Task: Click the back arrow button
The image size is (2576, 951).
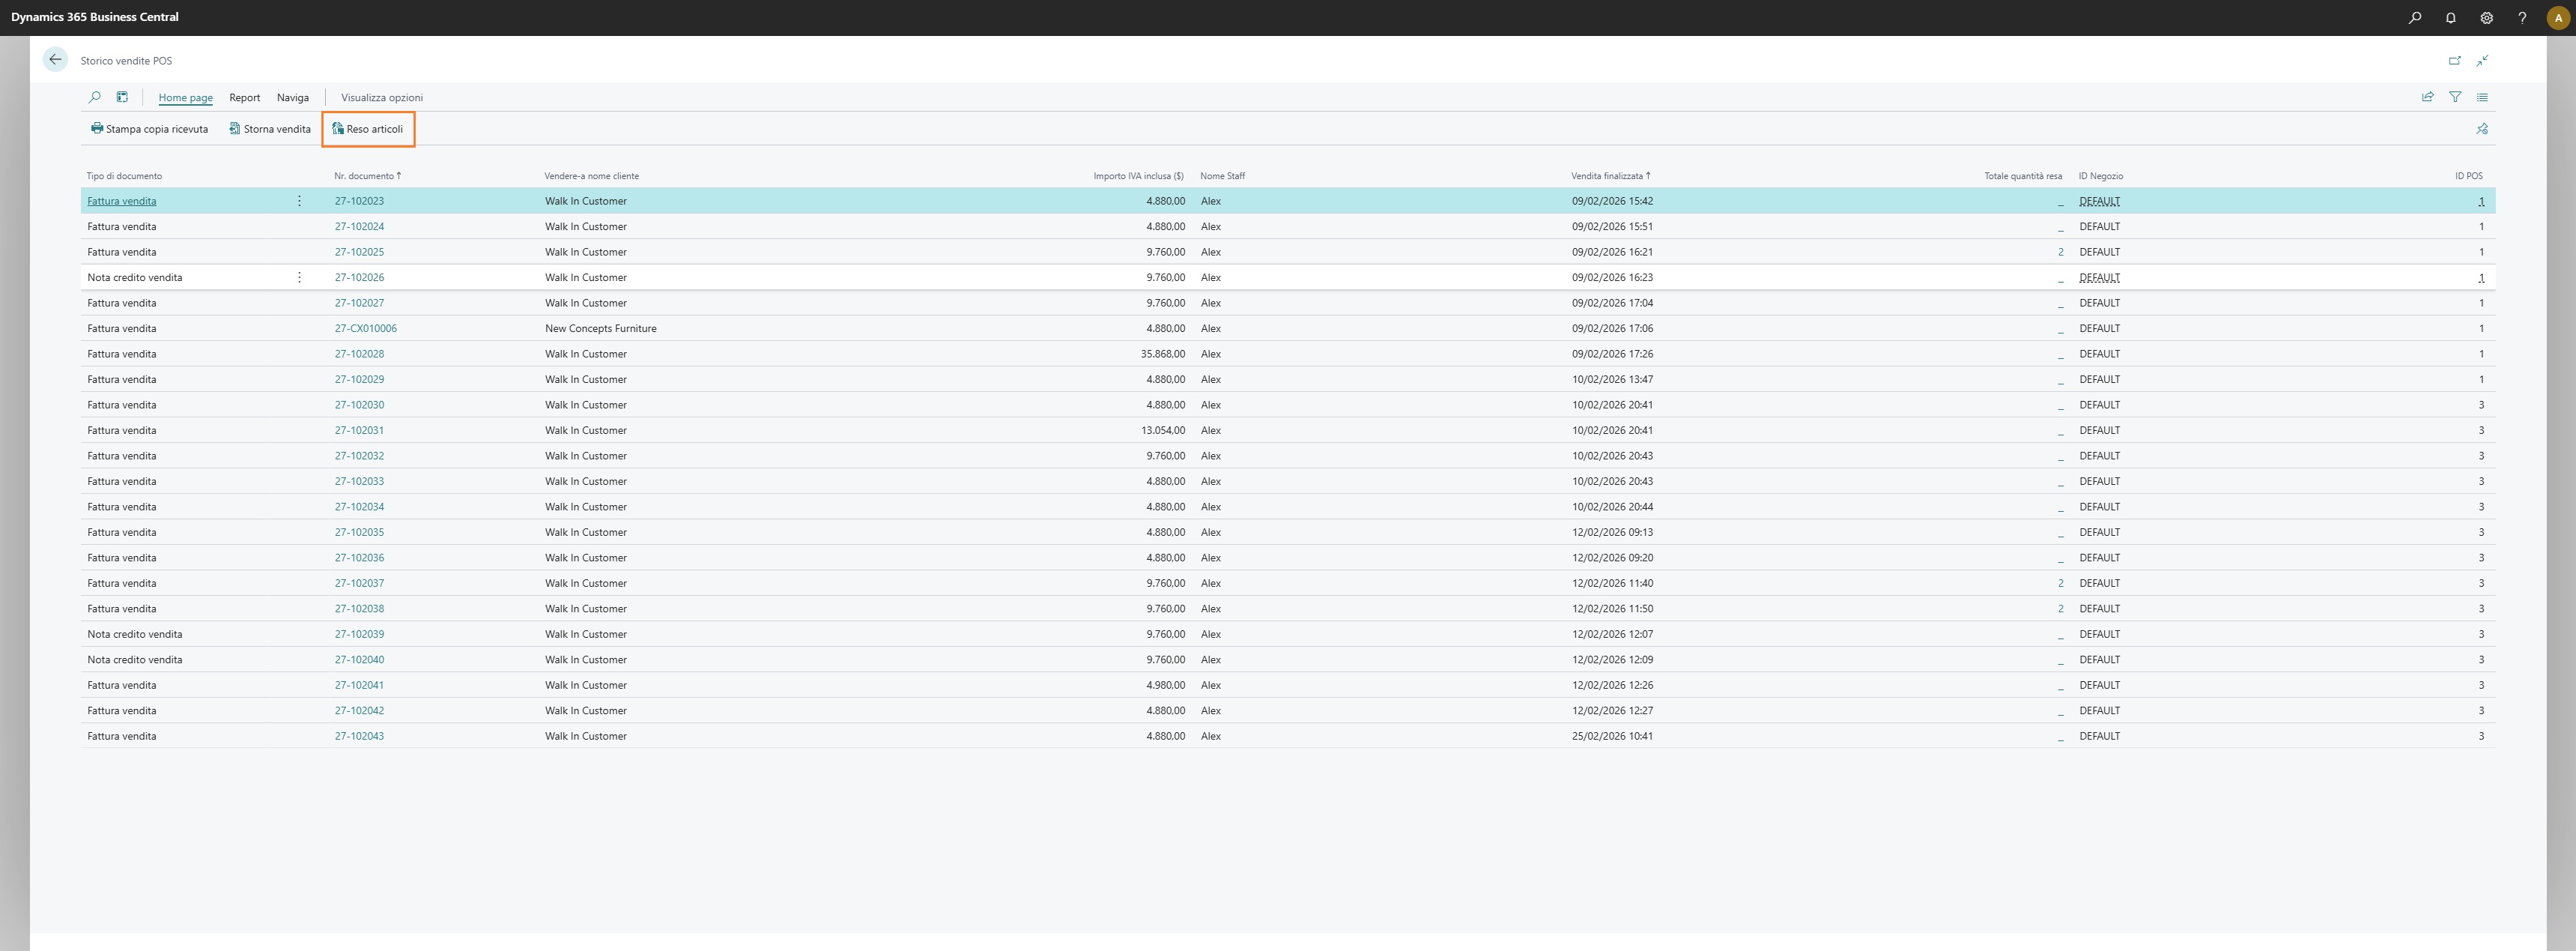Action: tap(55, 60)
